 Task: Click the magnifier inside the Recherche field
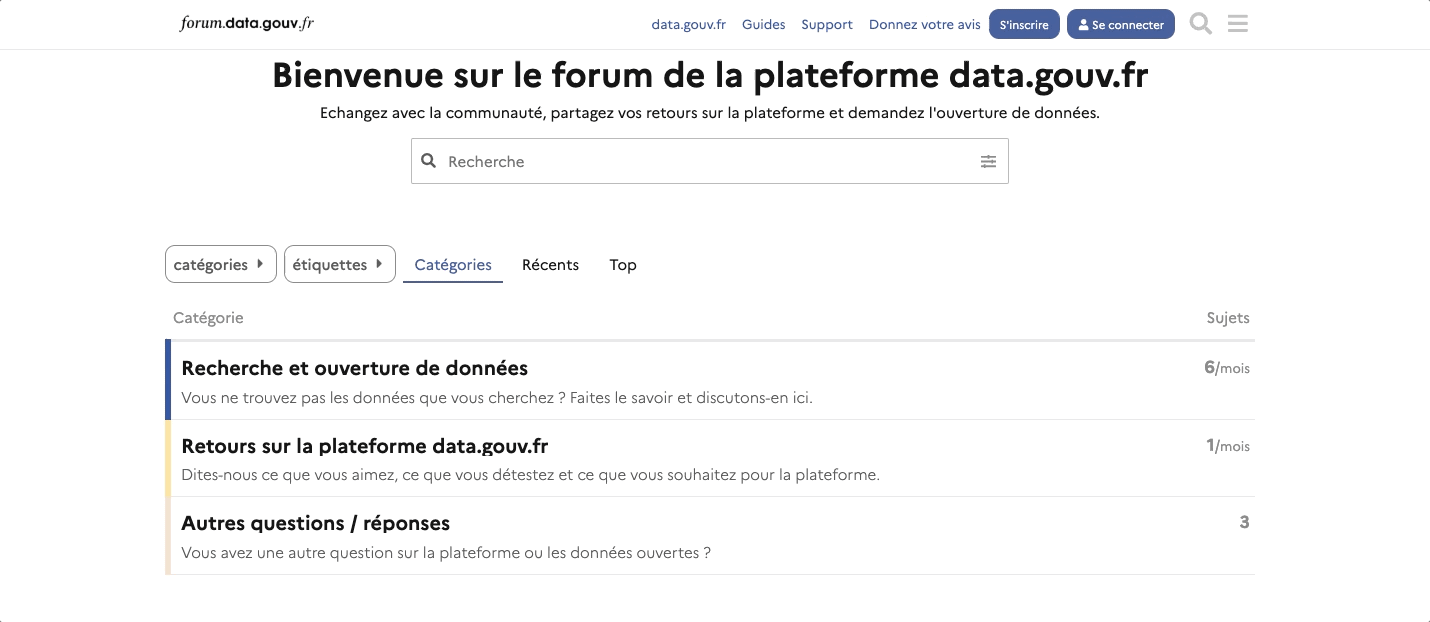429,160
